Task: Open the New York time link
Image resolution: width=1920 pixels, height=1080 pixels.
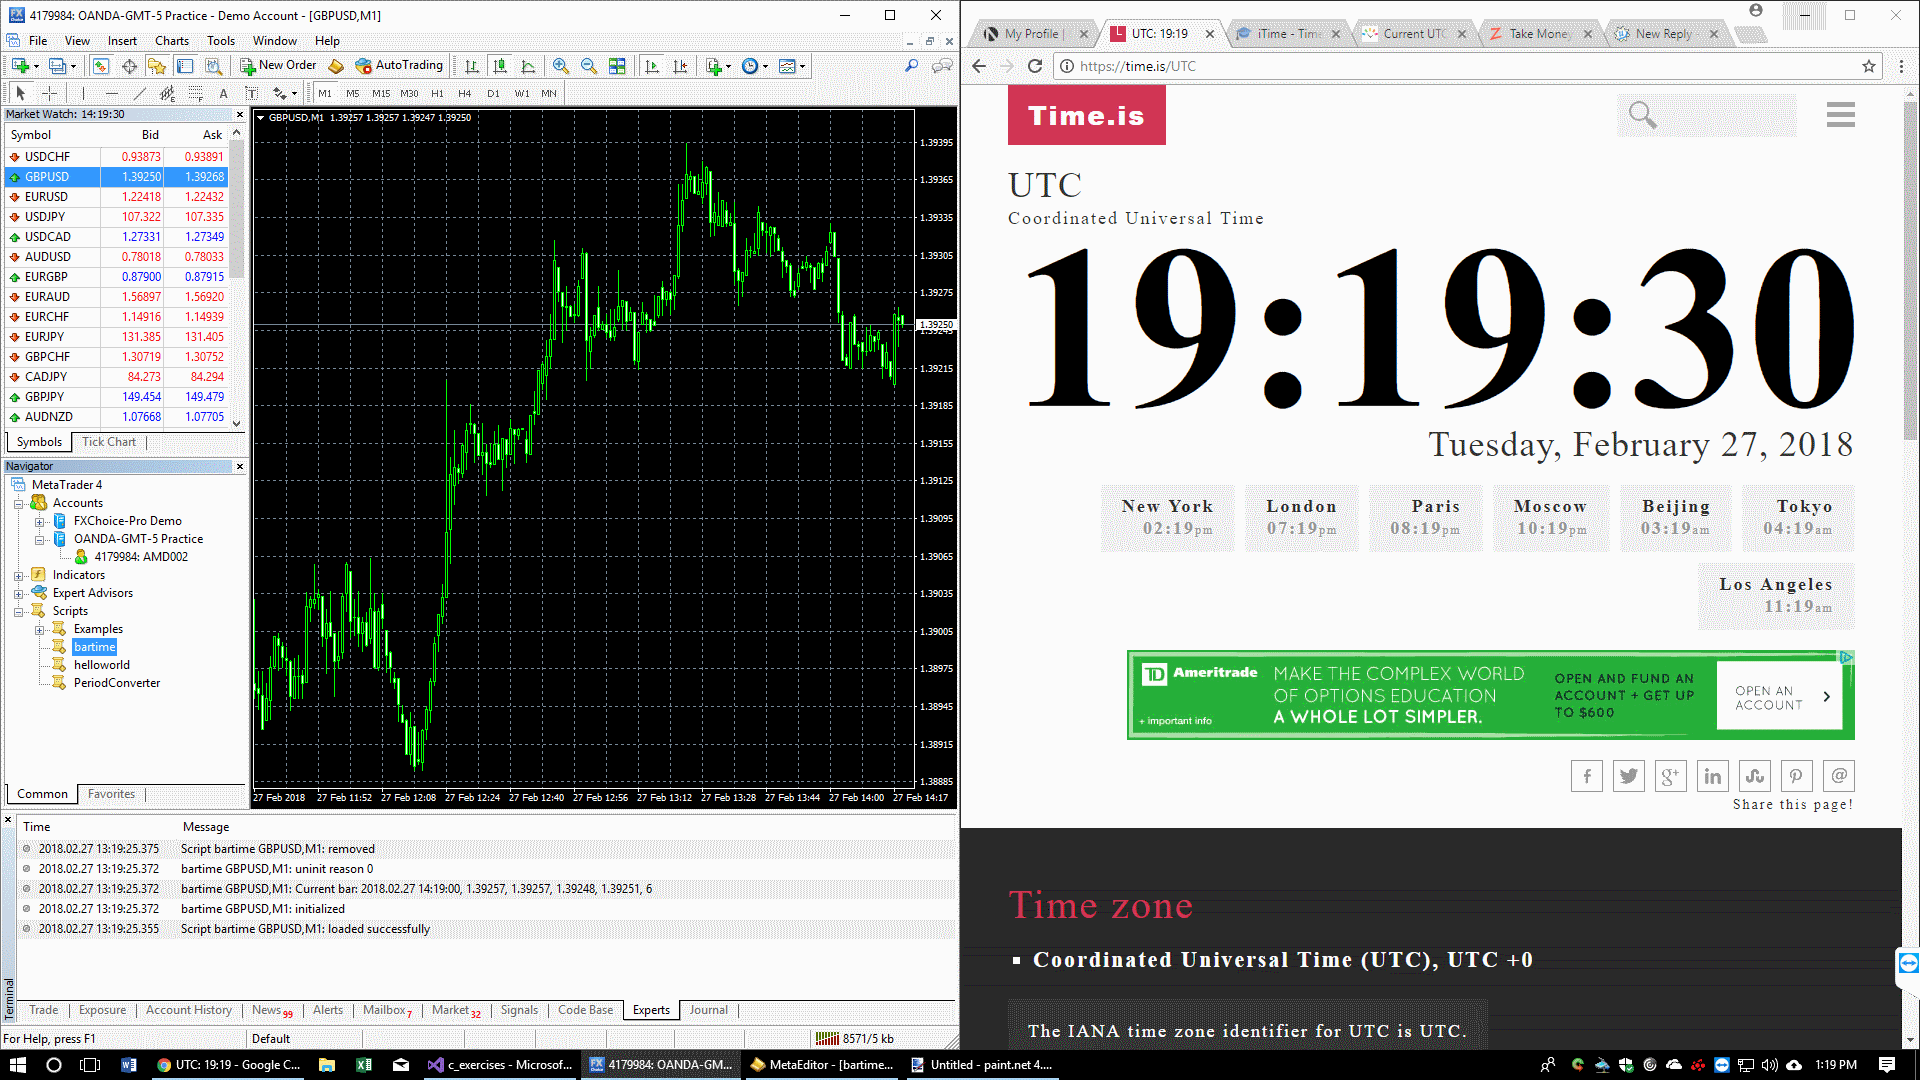Action: (1167, 518)
